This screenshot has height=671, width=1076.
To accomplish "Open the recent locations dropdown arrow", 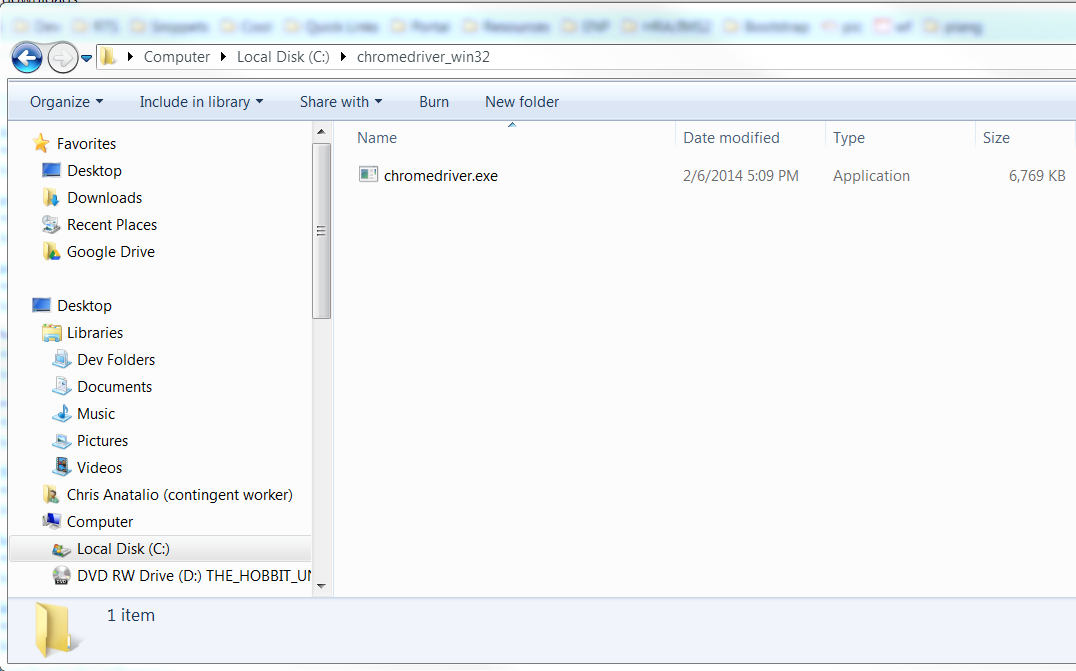I will [86, 58].
